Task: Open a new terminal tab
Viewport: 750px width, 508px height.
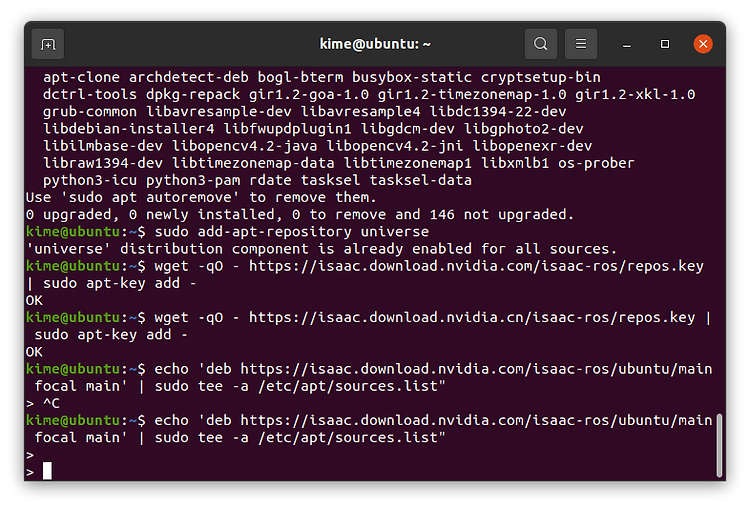Action: click(48, 44)
